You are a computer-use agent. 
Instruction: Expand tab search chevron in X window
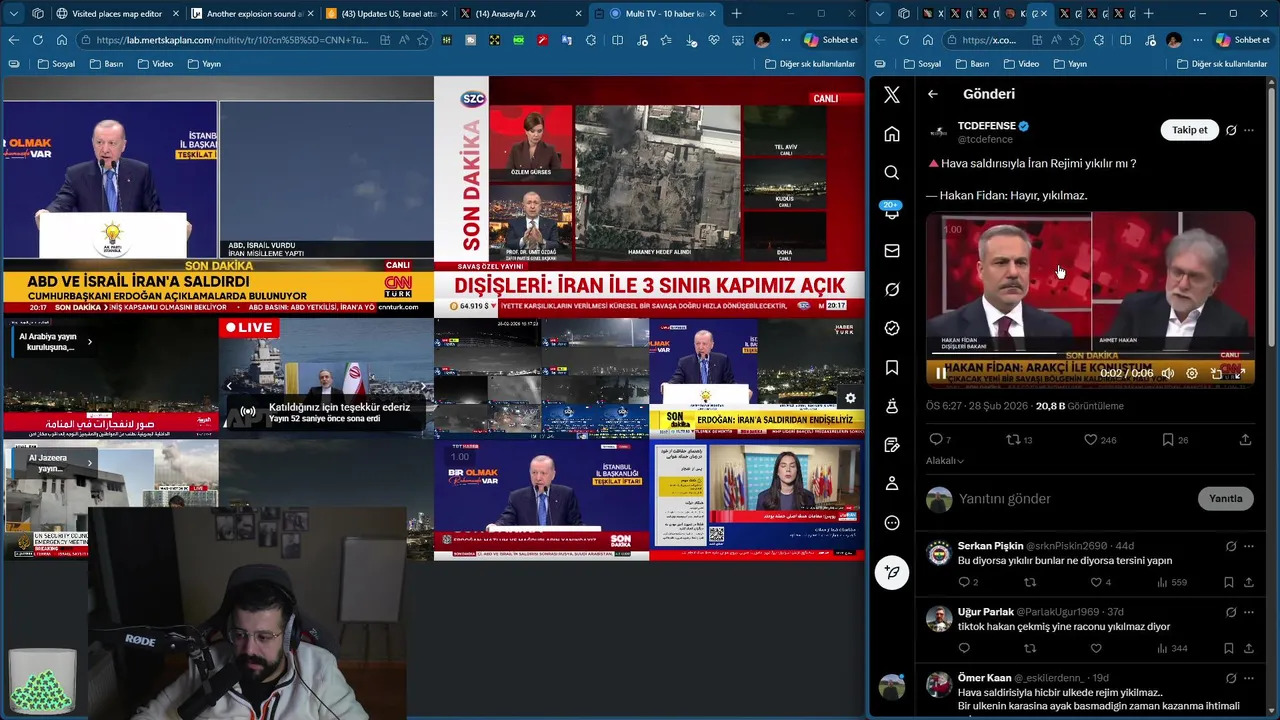pyautogui.click(x=880, y=13)
